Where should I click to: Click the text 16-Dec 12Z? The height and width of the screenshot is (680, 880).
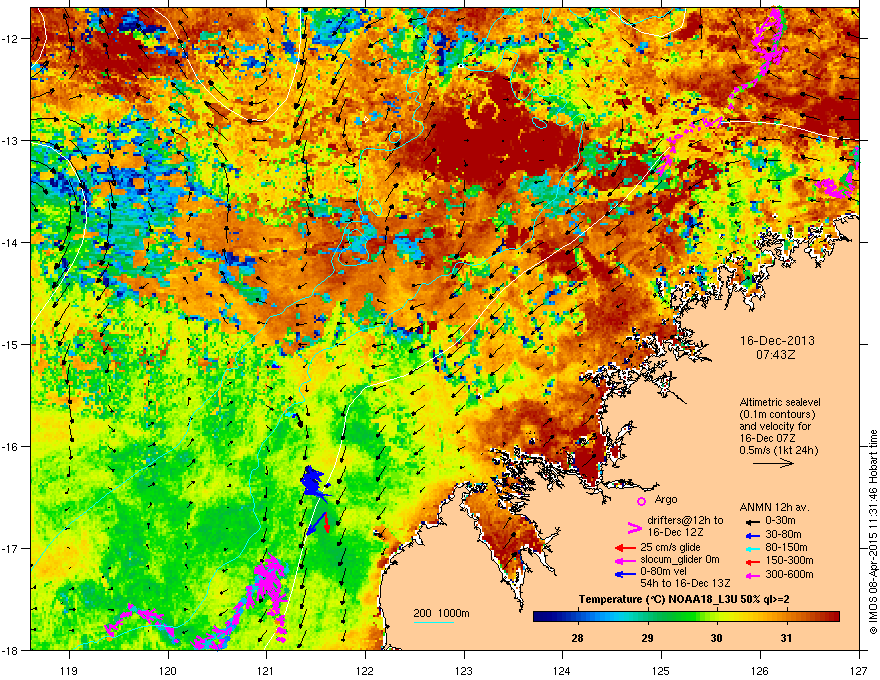click(x=676, y=532)
